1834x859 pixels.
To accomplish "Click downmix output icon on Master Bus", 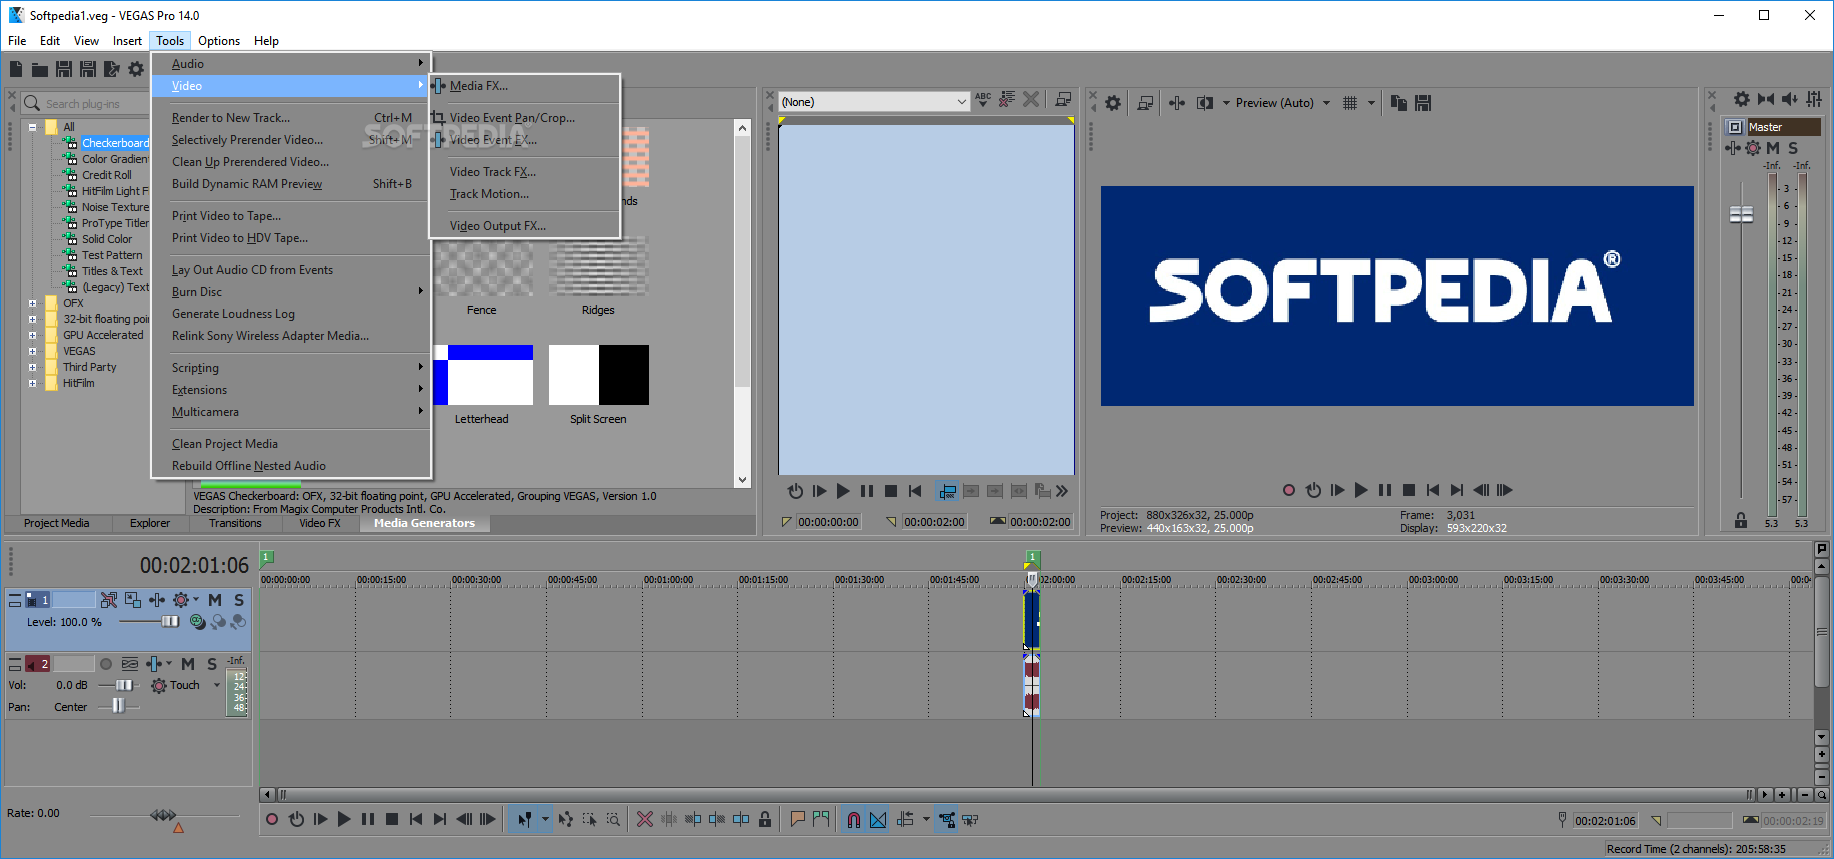I will click(x=1766, y=99).
